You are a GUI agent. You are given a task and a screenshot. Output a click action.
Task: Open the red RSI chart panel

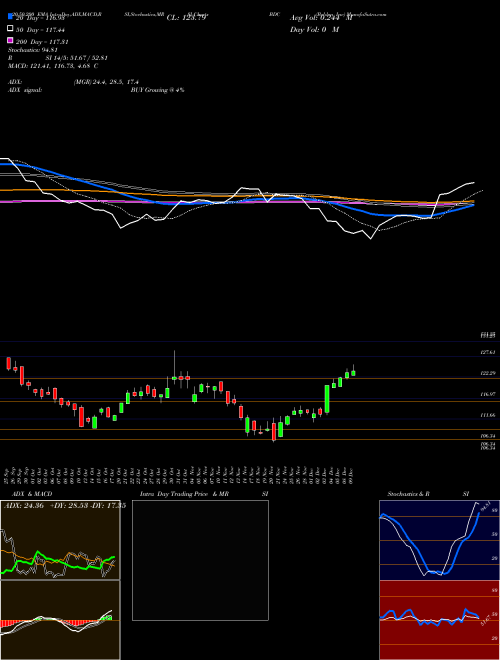(x=439, y=620)
